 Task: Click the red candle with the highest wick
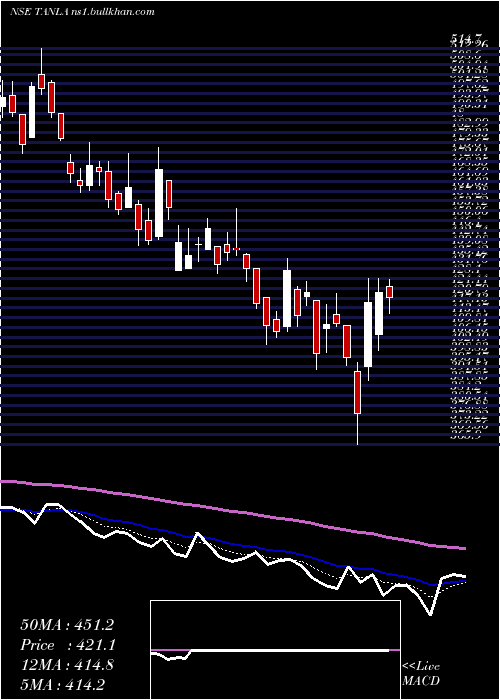(42, 81)
